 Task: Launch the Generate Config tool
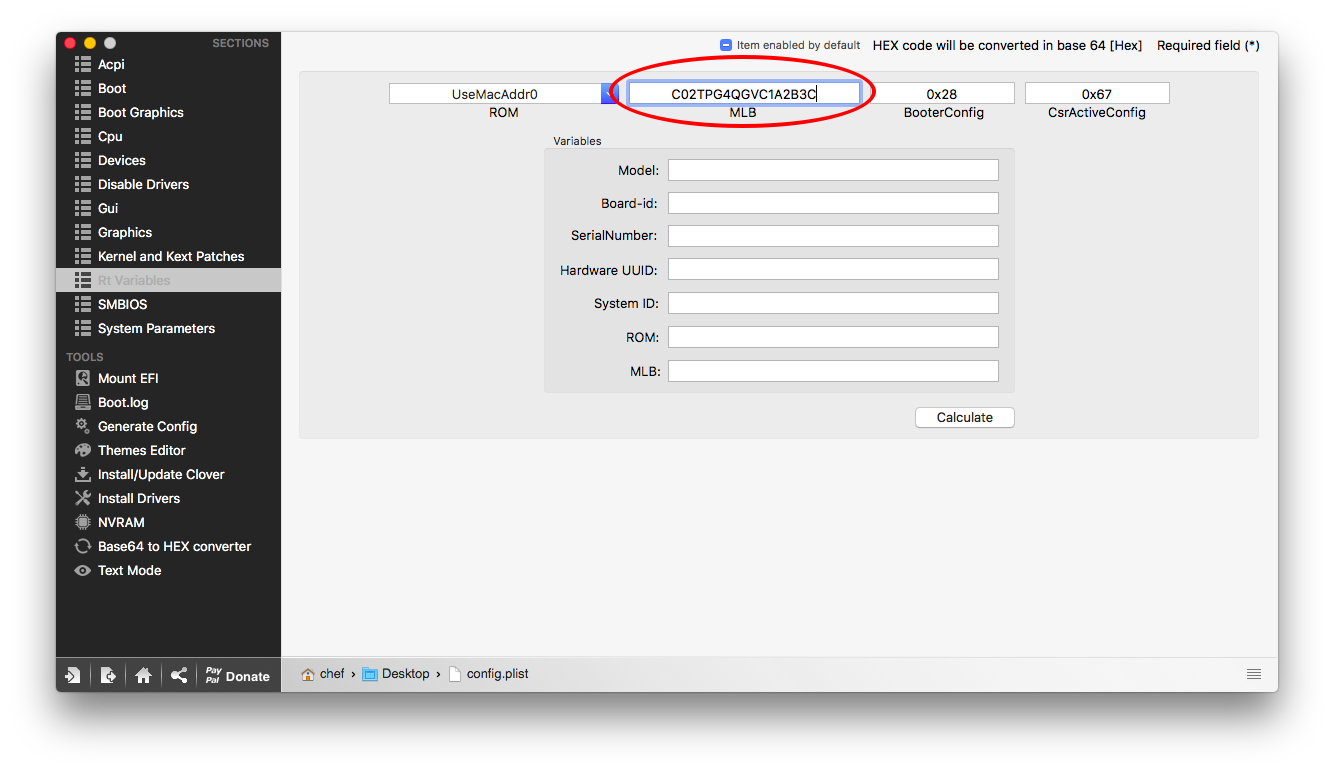point(136,426)
